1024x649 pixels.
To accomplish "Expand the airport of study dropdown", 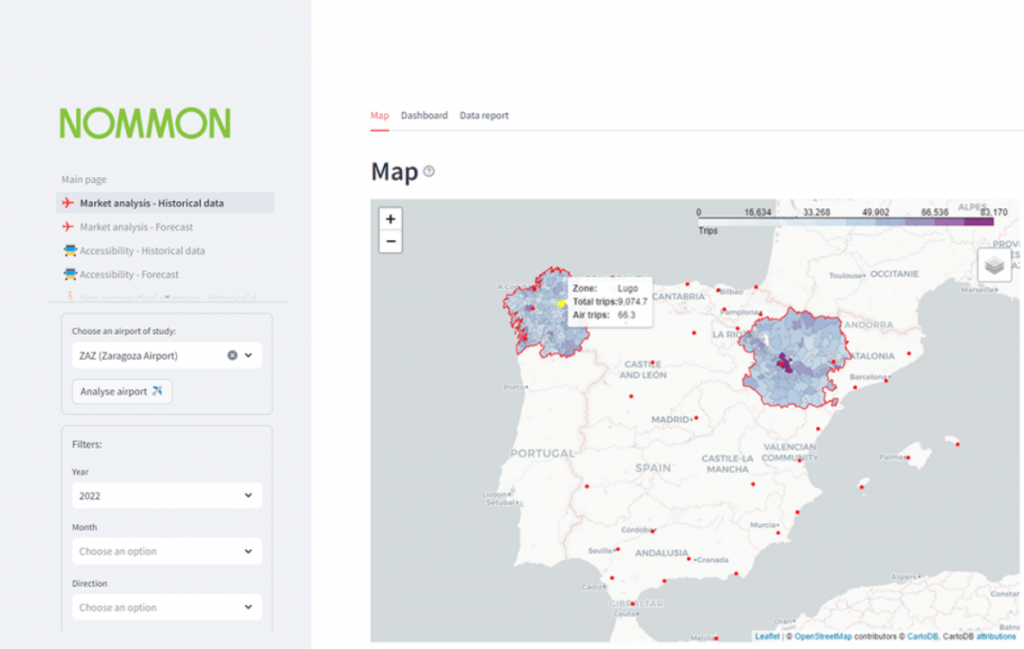I will coord(249,355).
